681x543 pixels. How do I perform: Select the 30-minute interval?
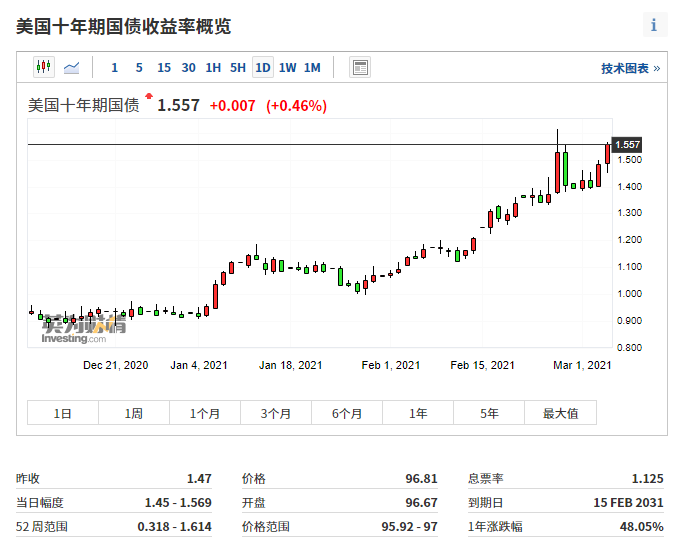coord(188,68)
